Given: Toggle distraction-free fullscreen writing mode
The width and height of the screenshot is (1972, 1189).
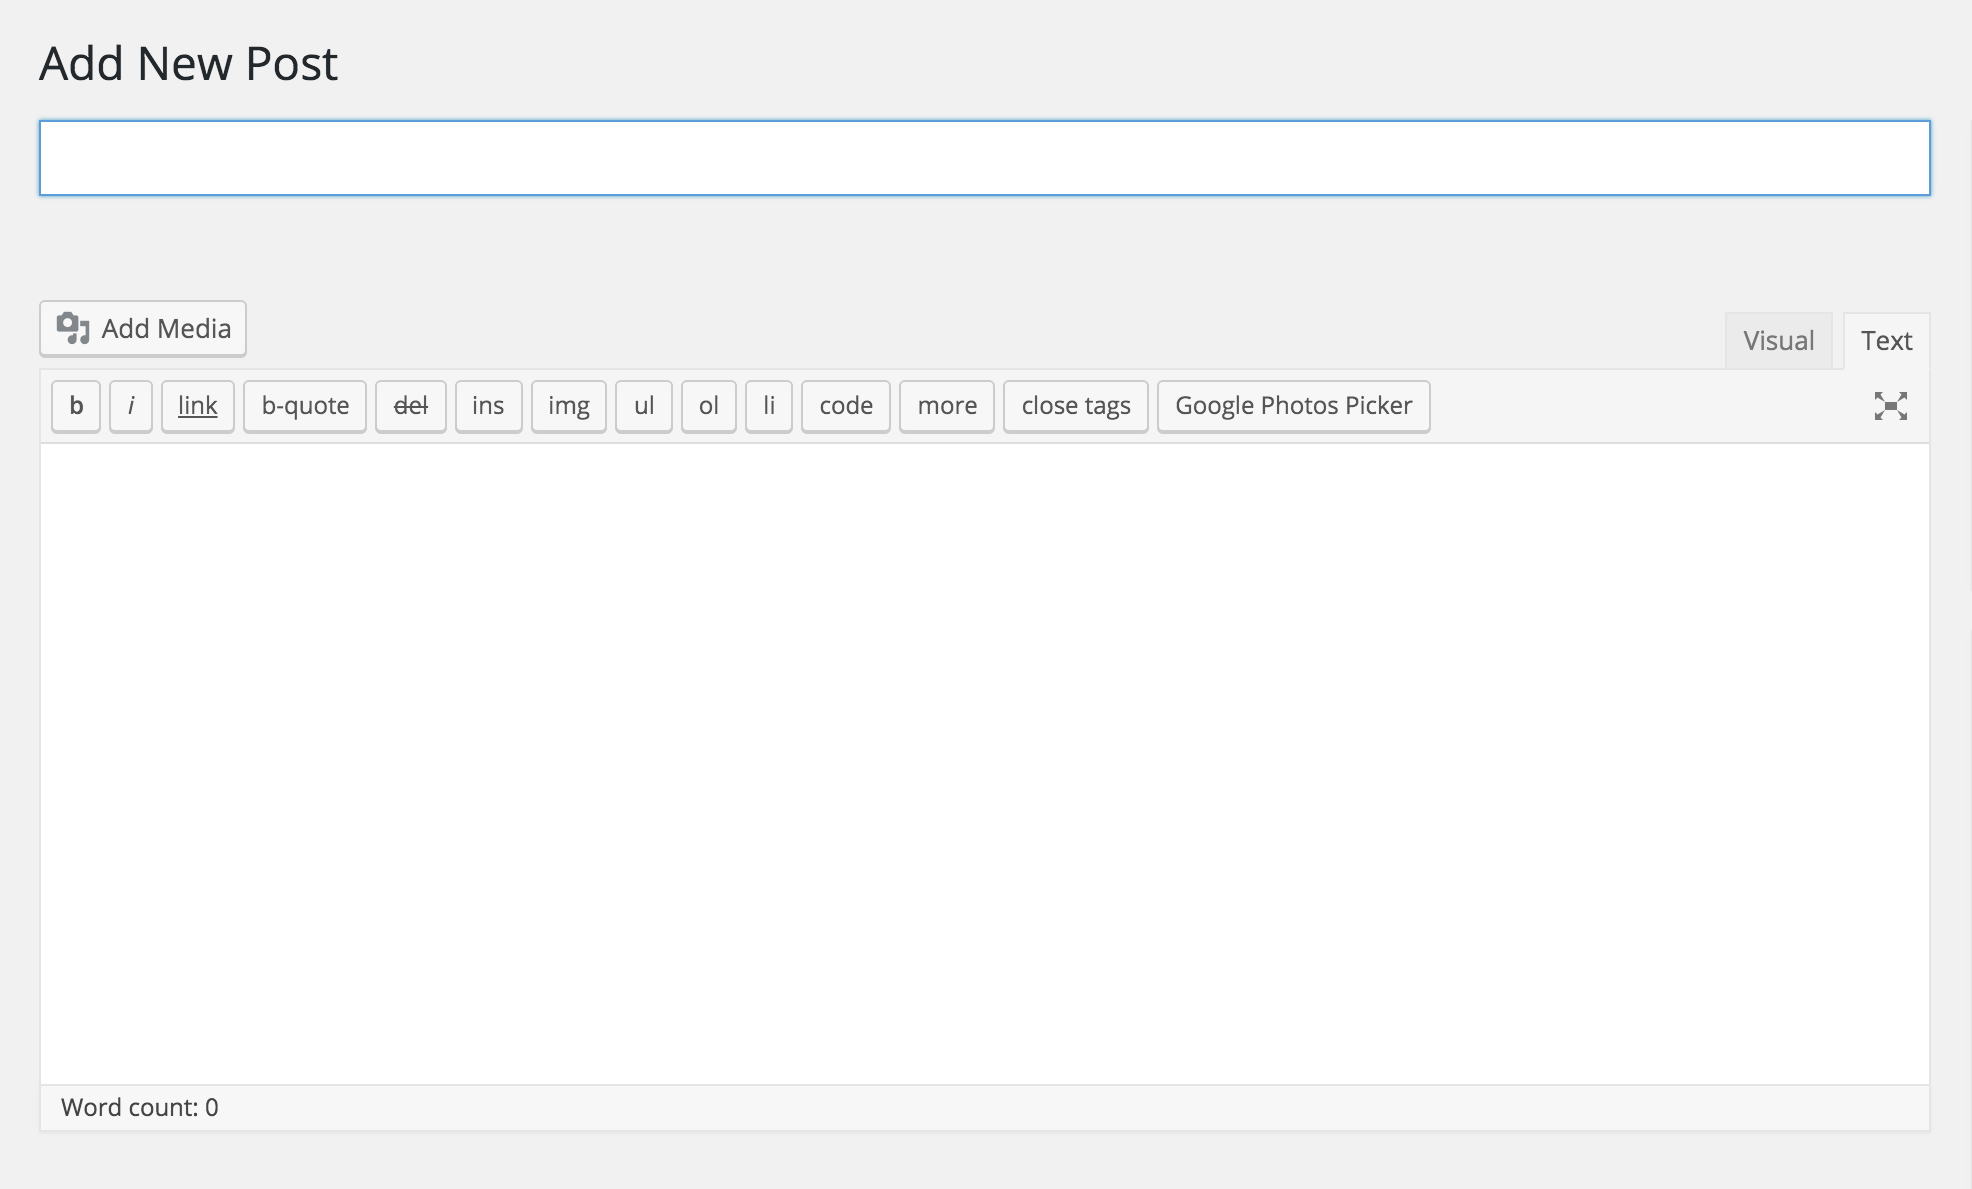Looking at the screenshot, I should click(x=1890, y=406).
